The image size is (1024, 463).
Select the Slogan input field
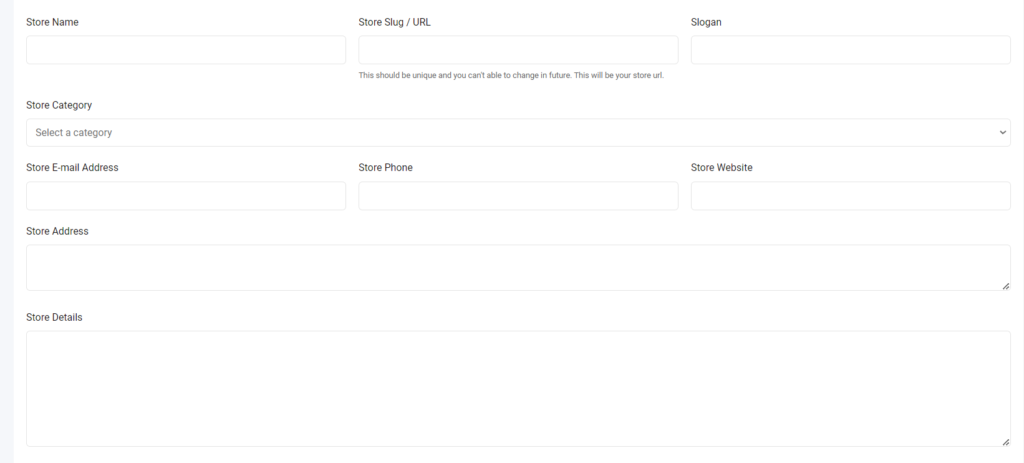[x=850, y=50]
